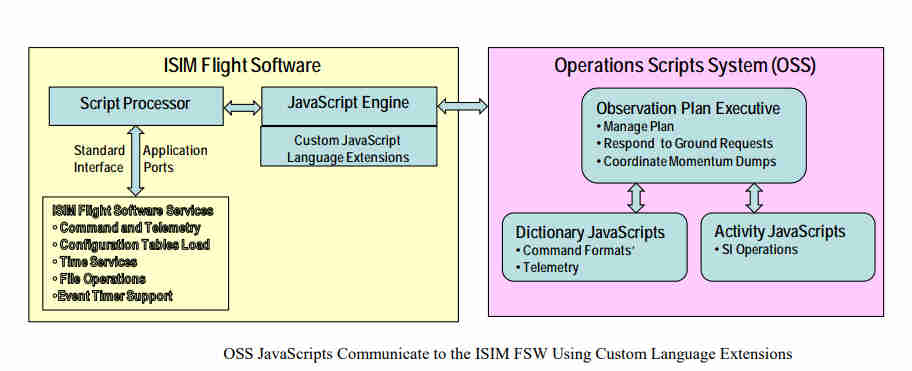
Task: Click the ISIM Flight Software title
Action: click(242, 65)
